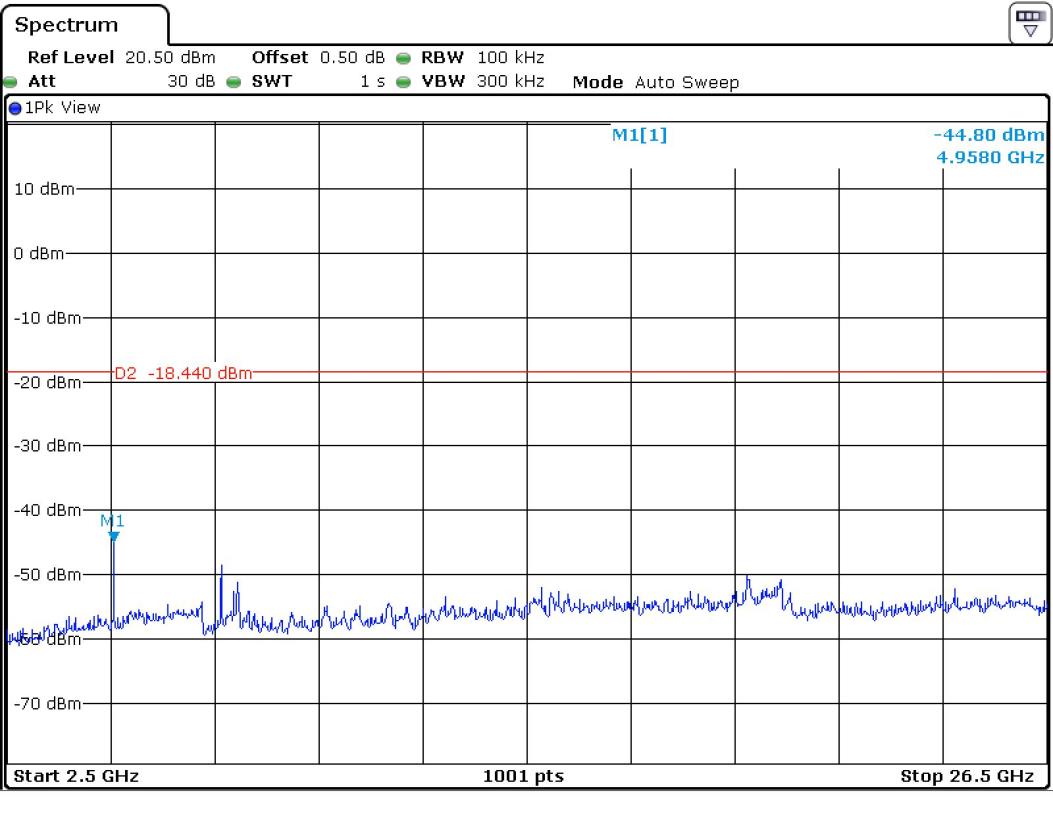
Task: Click the blue trace indicator dot beside 1Pk View
Action: point(15,108)
